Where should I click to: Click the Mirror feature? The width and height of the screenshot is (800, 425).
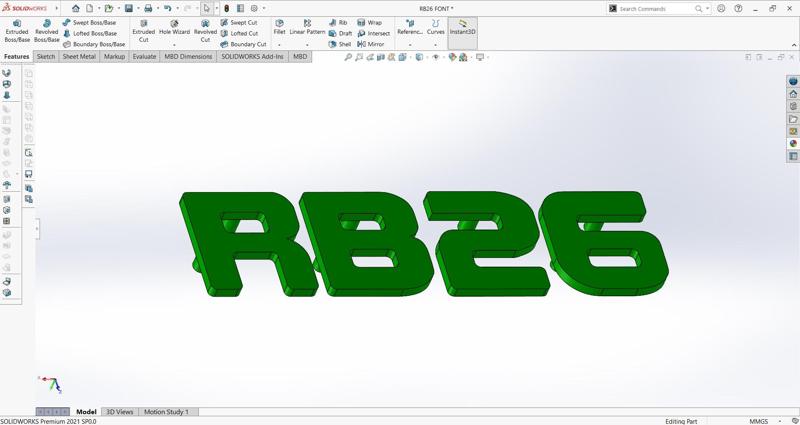(371, 44)
